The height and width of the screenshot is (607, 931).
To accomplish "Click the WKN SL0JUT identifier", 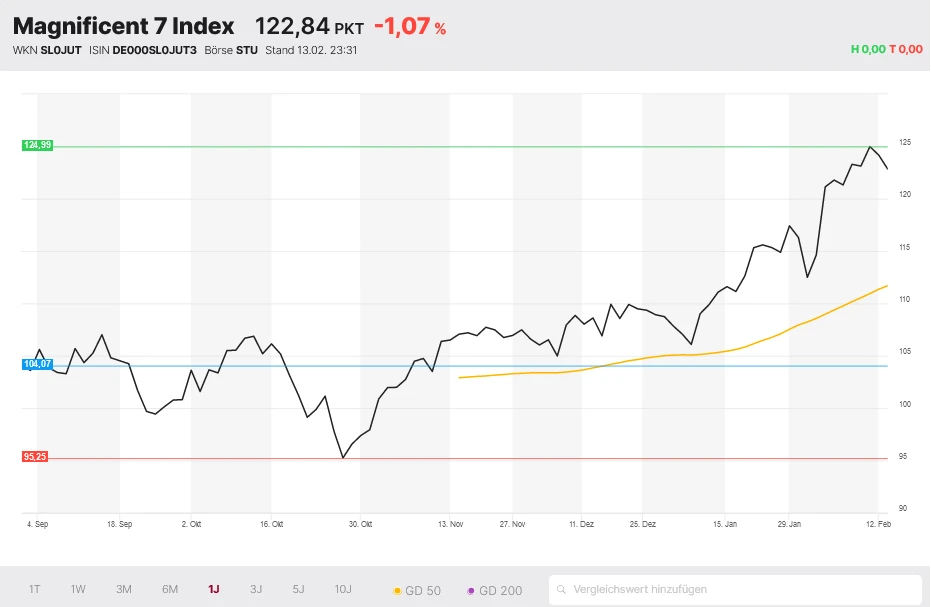I will (45, 49).
